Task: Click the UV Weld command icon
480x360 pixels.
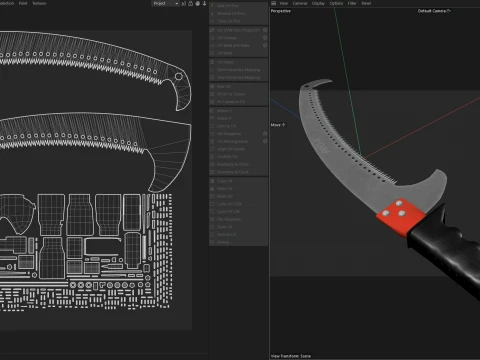Action: pos(212,53)
